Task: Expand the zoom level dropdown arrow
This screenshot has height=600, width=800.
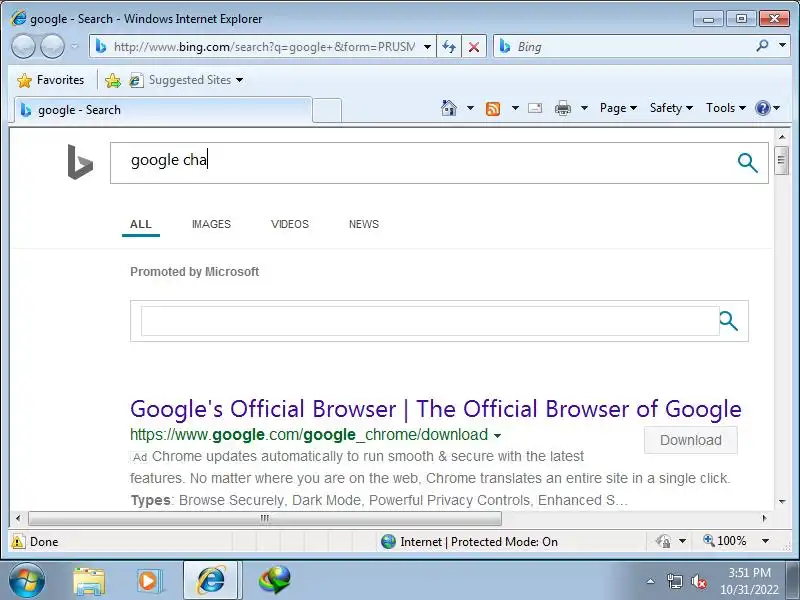Action: pos(765,541)
